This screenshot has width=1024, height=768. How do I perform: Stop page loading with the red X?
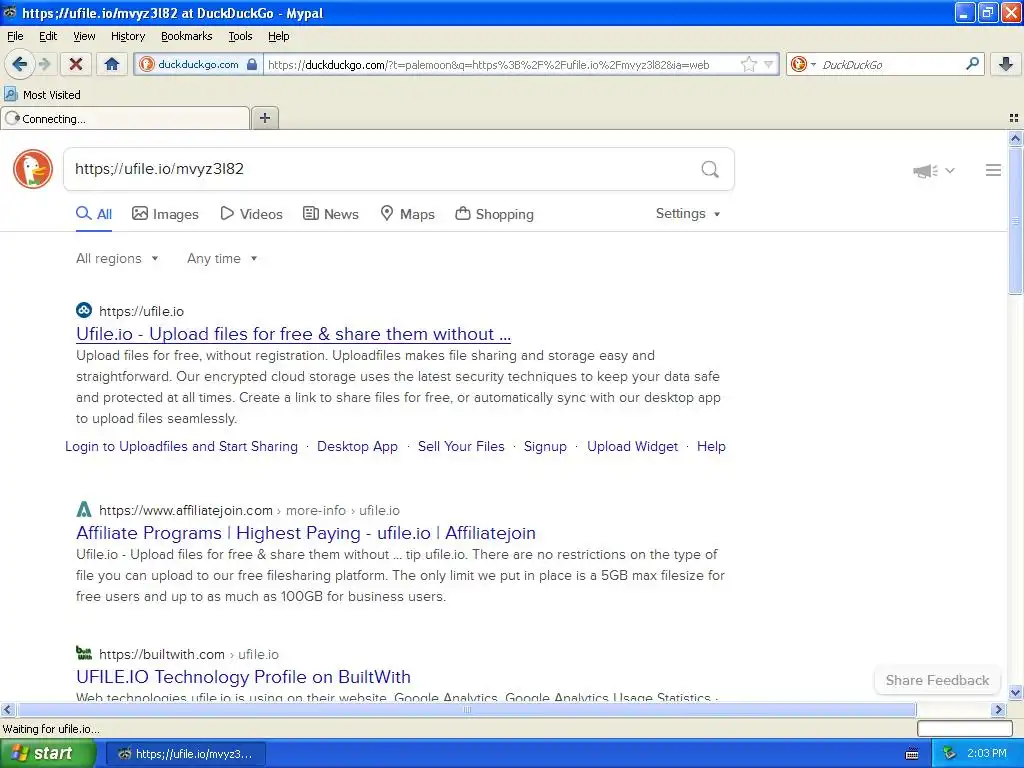(x=76, y=64)
